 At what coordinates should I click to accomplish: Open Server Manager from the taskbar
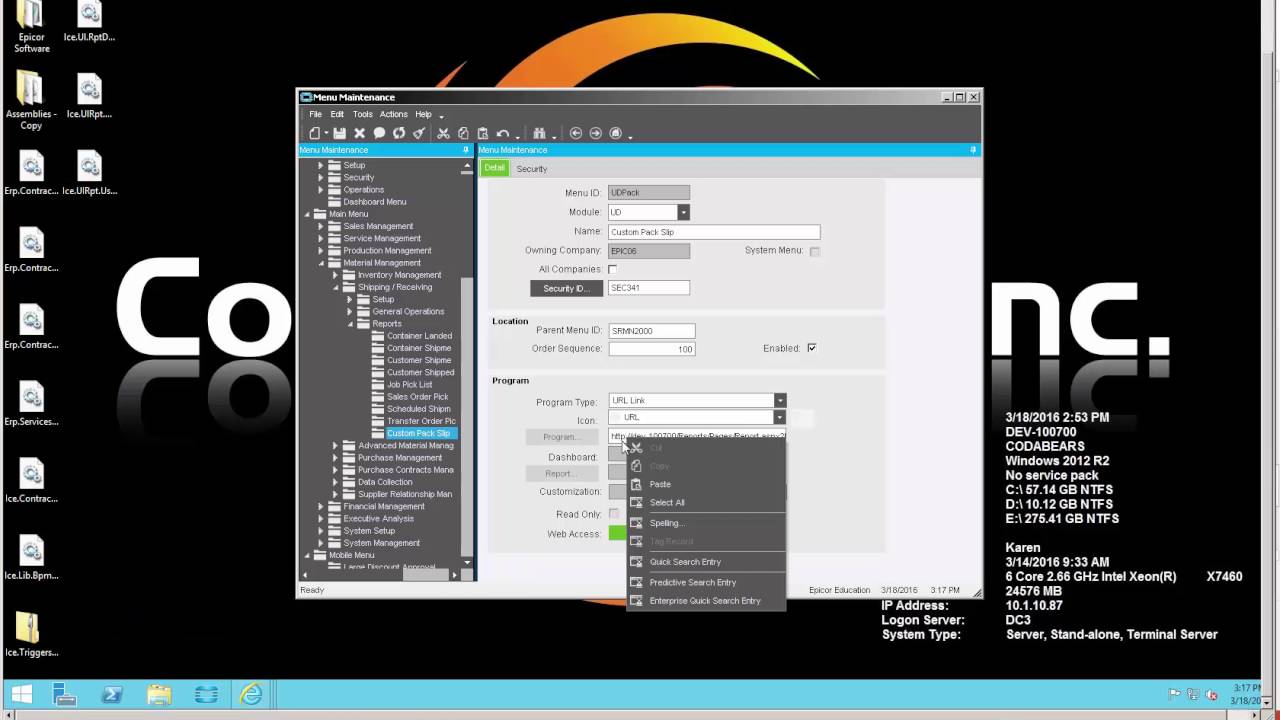pyautogui.click(x=67, y=694)
